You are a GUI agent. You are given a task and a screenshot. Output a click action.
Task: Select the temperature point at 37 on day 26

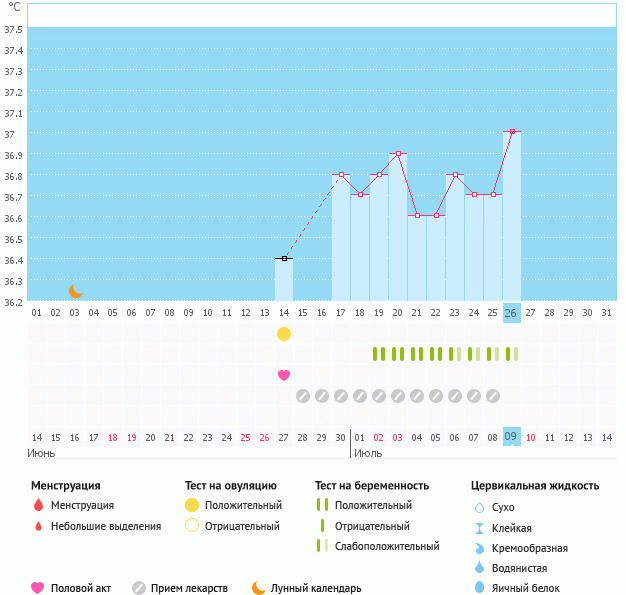512,131
